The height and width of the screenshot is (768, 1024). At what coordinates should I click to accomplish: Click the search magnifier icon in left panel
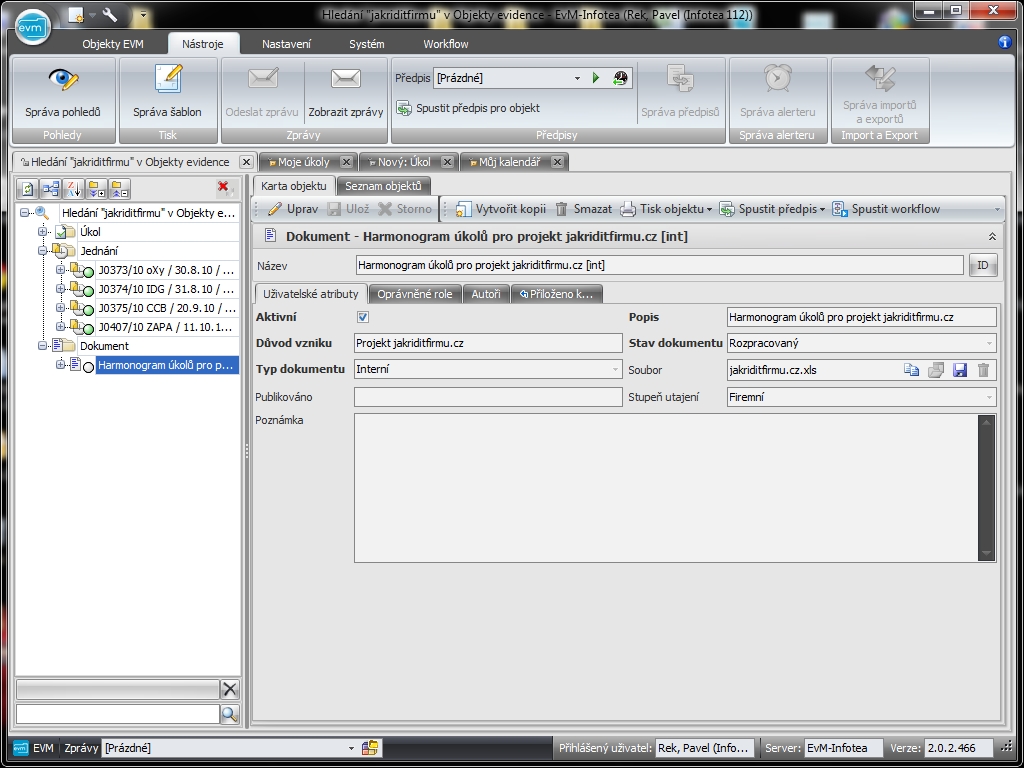[230, 714]
